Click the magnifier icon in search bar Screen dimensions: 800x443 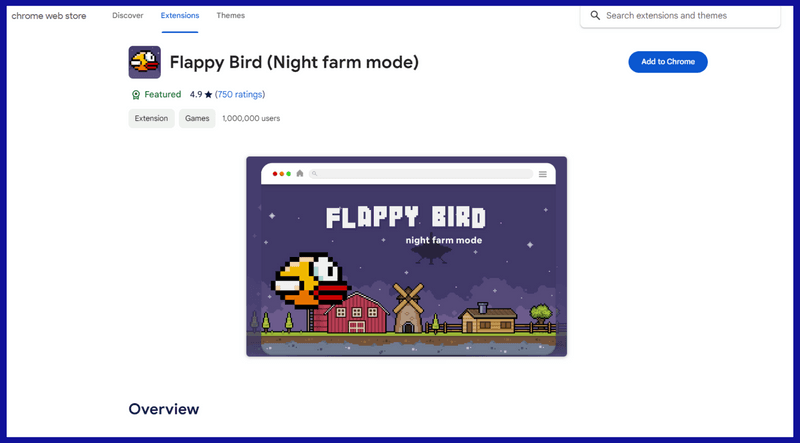[x=595, y=16]
